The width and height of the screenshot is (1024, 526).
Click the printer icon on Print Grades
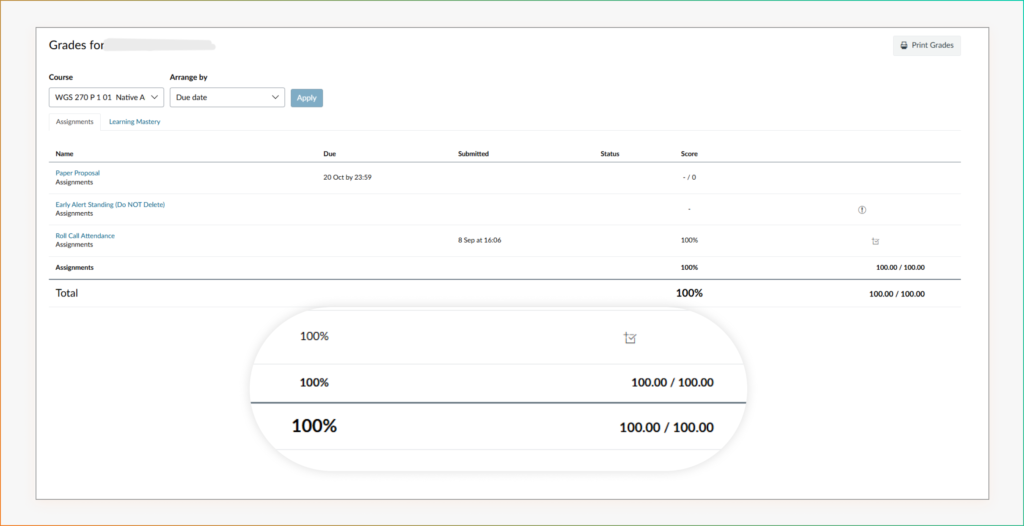pyautogui.click(x=904, y=45)
